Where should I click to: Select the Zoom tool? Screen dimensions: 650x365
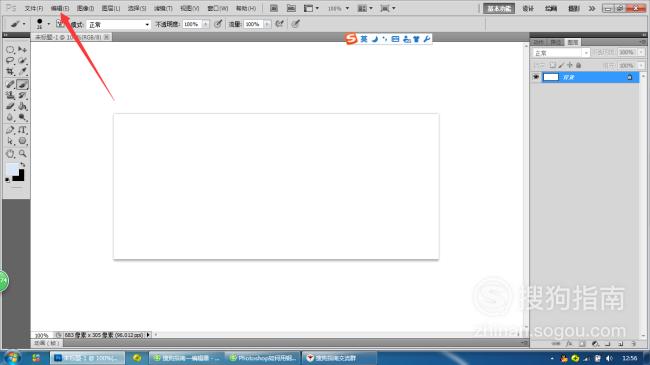22,153
